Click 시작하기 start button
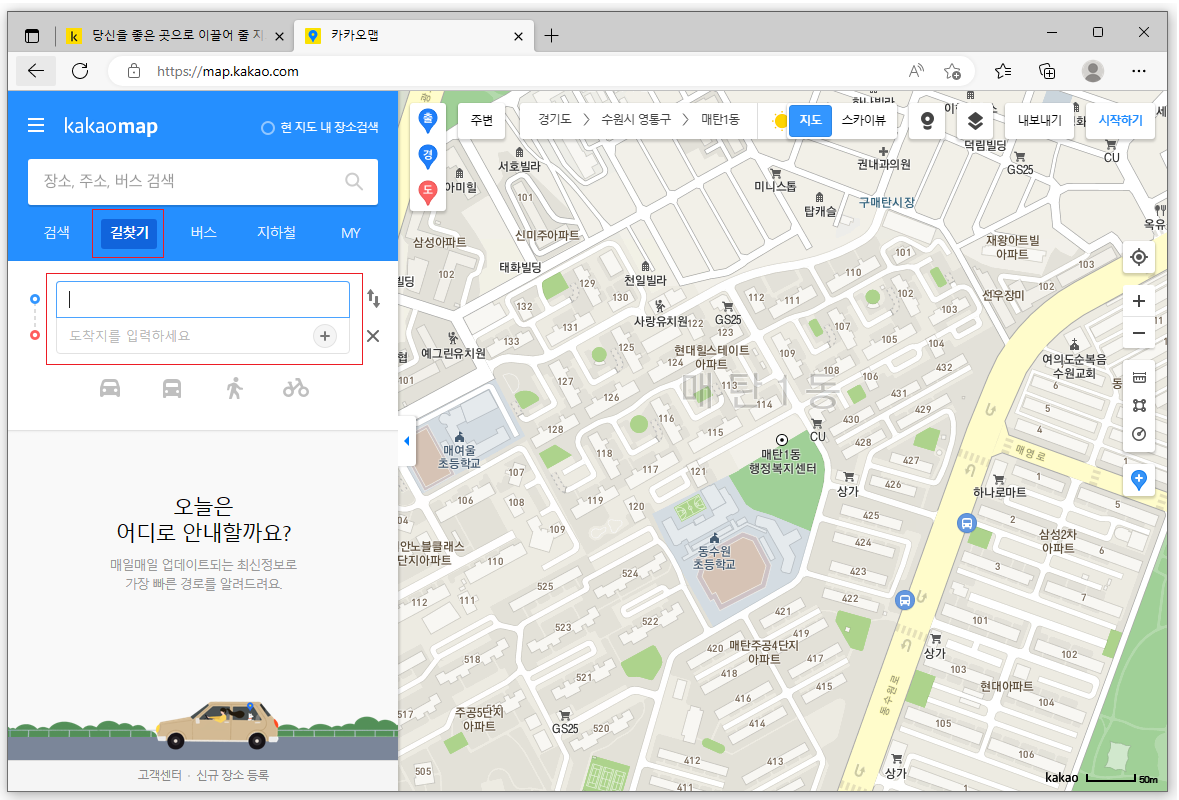1179x800 pixels. point(1120,120)
